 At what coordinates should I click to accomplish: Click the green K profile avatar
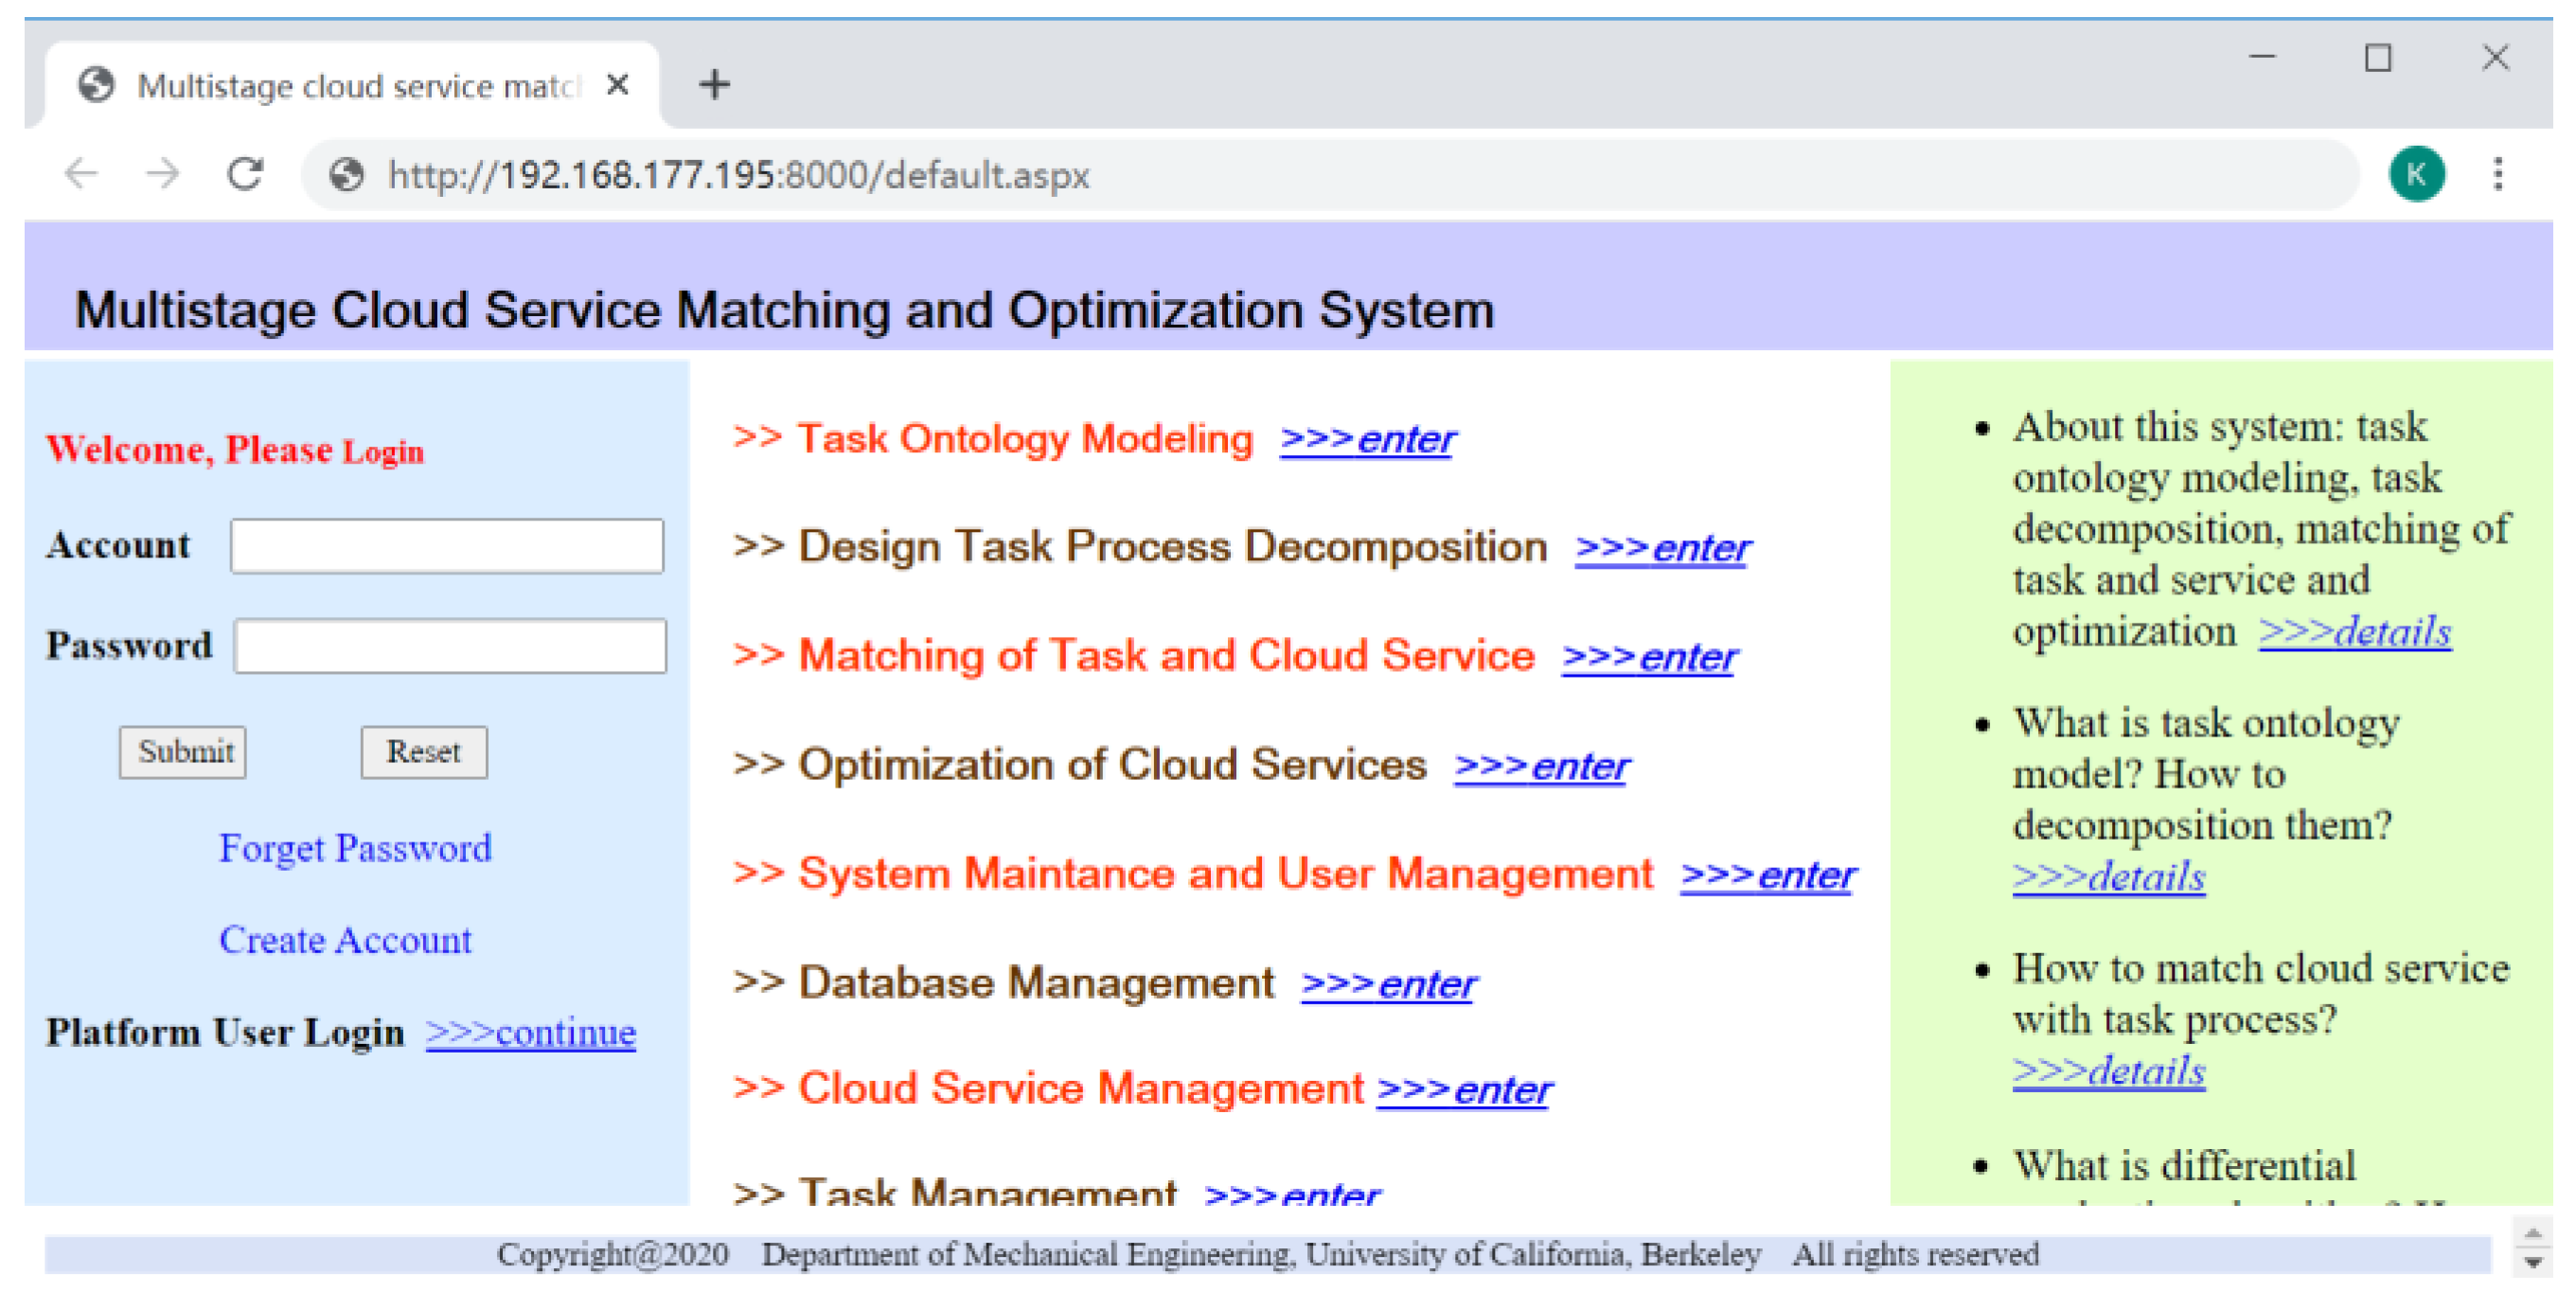pyautogui.click(x=2415, y=174)
